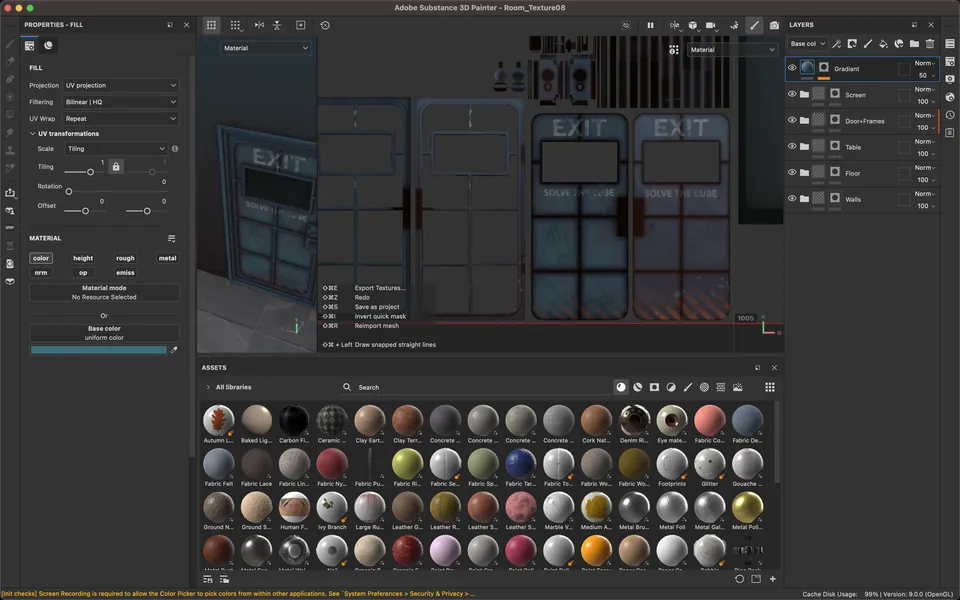Open the camera settings video icon
This screenshot has width=960, height=600.
[x=710, y=25]
